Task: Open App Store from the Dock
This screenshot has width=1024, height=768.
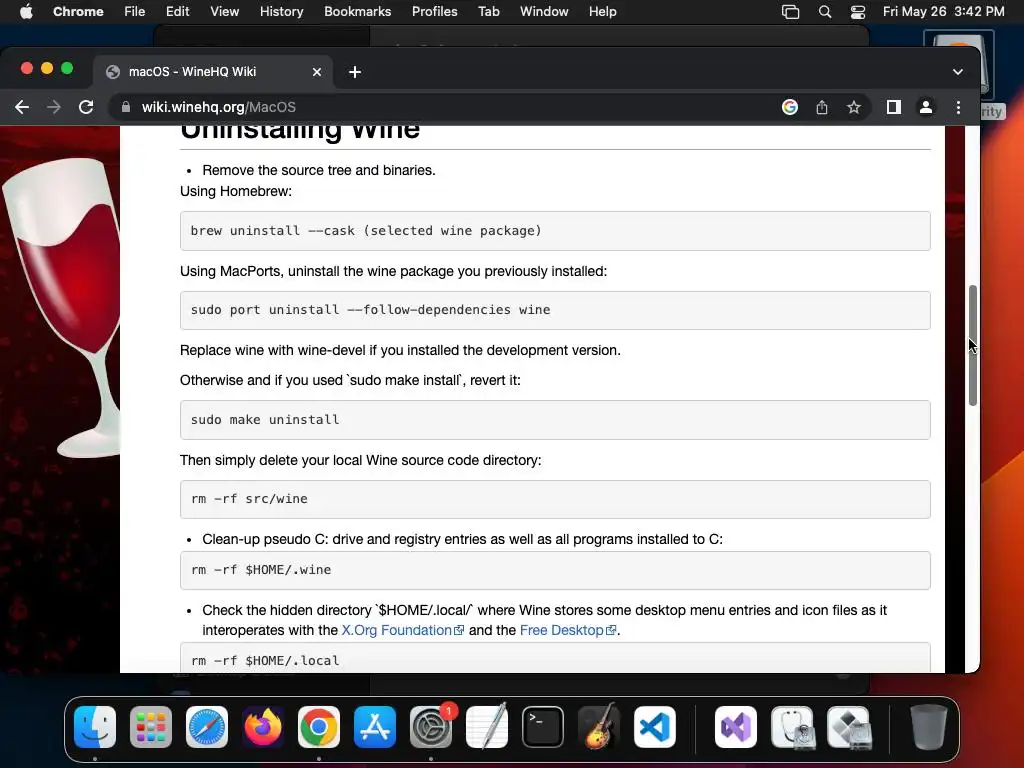Action: click(x=375, y=727)
